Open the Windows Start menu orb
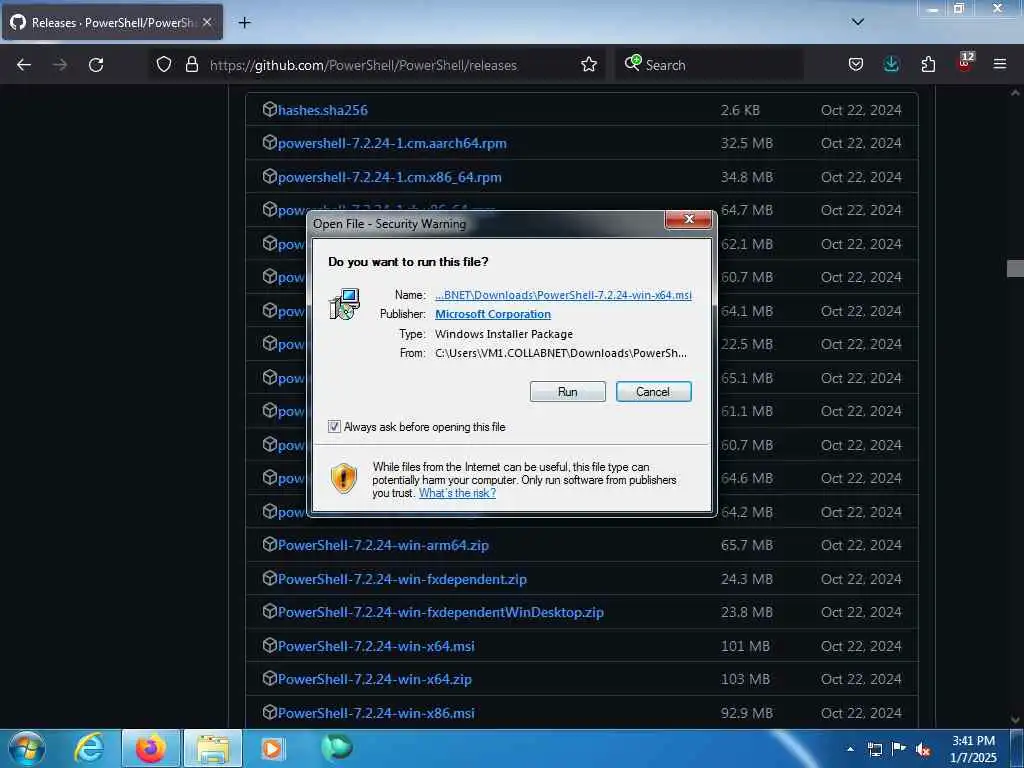Image resolution: width=1024 pixels, height=768 pixels. [27, 749]
